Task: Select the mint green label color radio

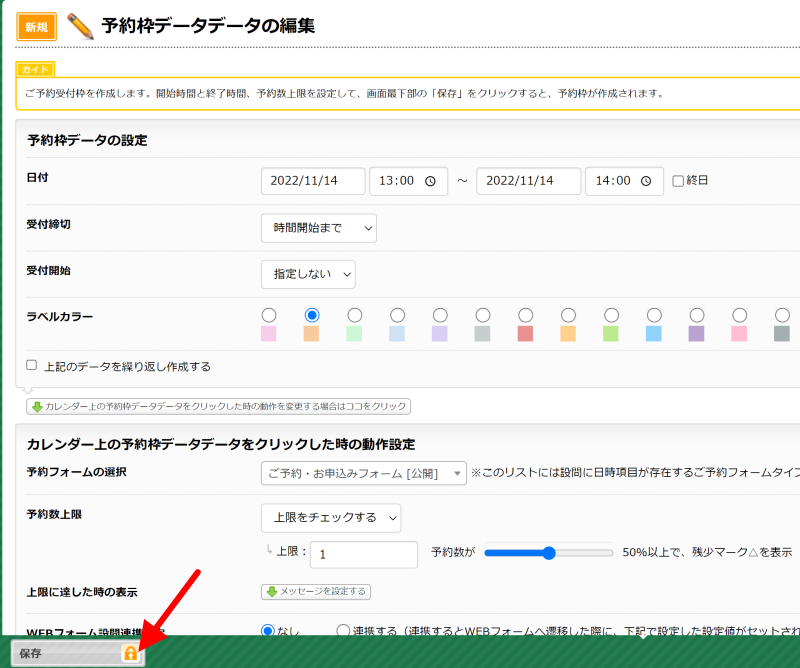Action: pyautogui.click(x=355, y=315)
